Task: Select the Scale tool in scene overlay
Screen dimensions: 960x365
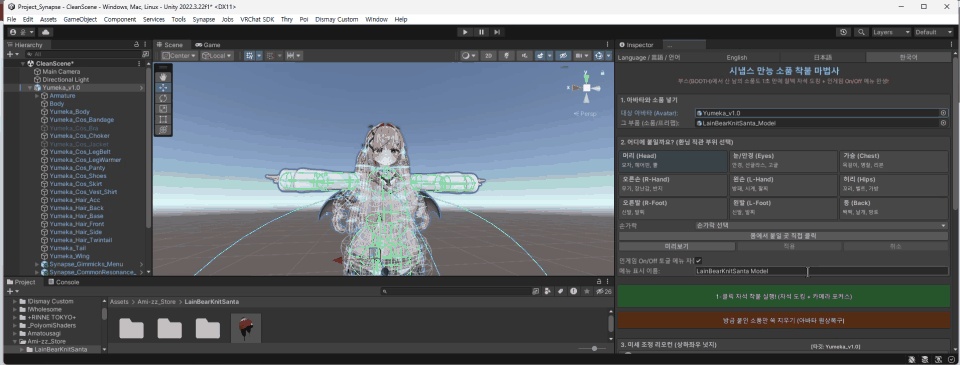Action: (163, 108)
